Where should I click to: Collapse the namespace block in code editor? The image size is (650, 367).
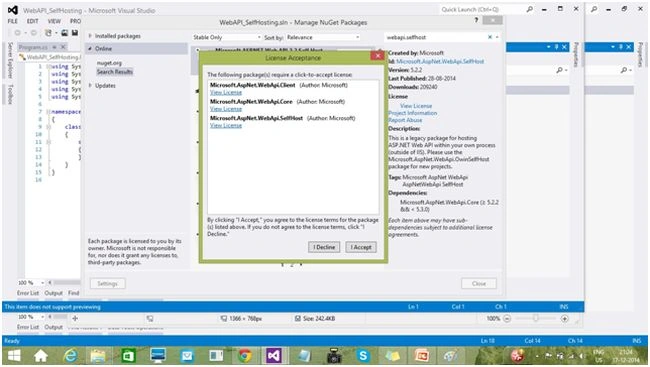(49, 112)
